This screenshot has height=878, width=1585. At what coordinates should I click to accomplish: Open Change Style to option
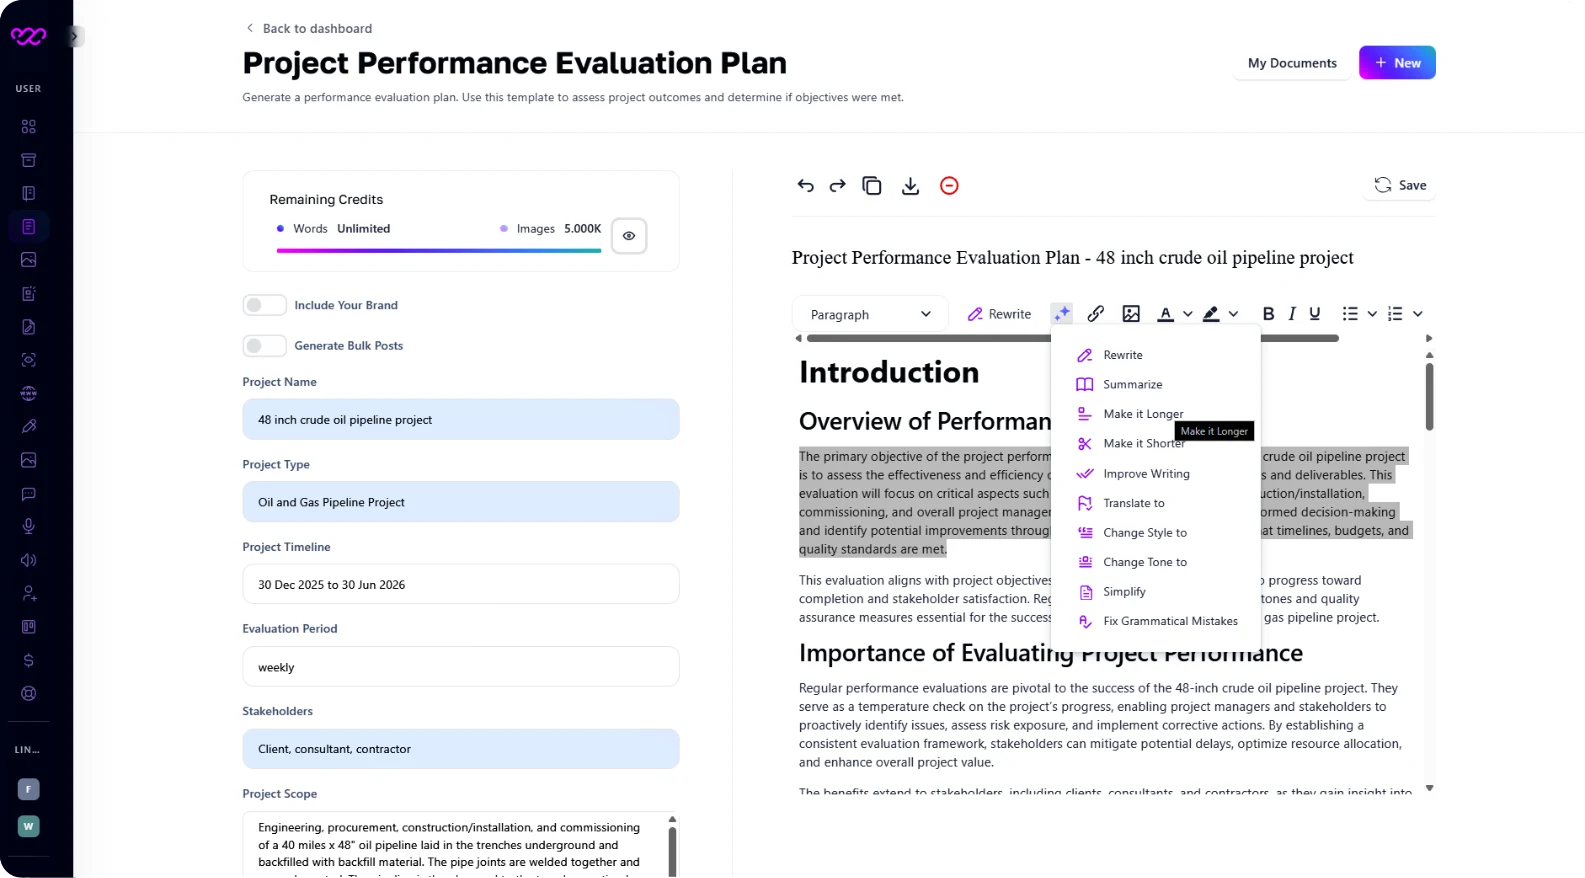1156,532
